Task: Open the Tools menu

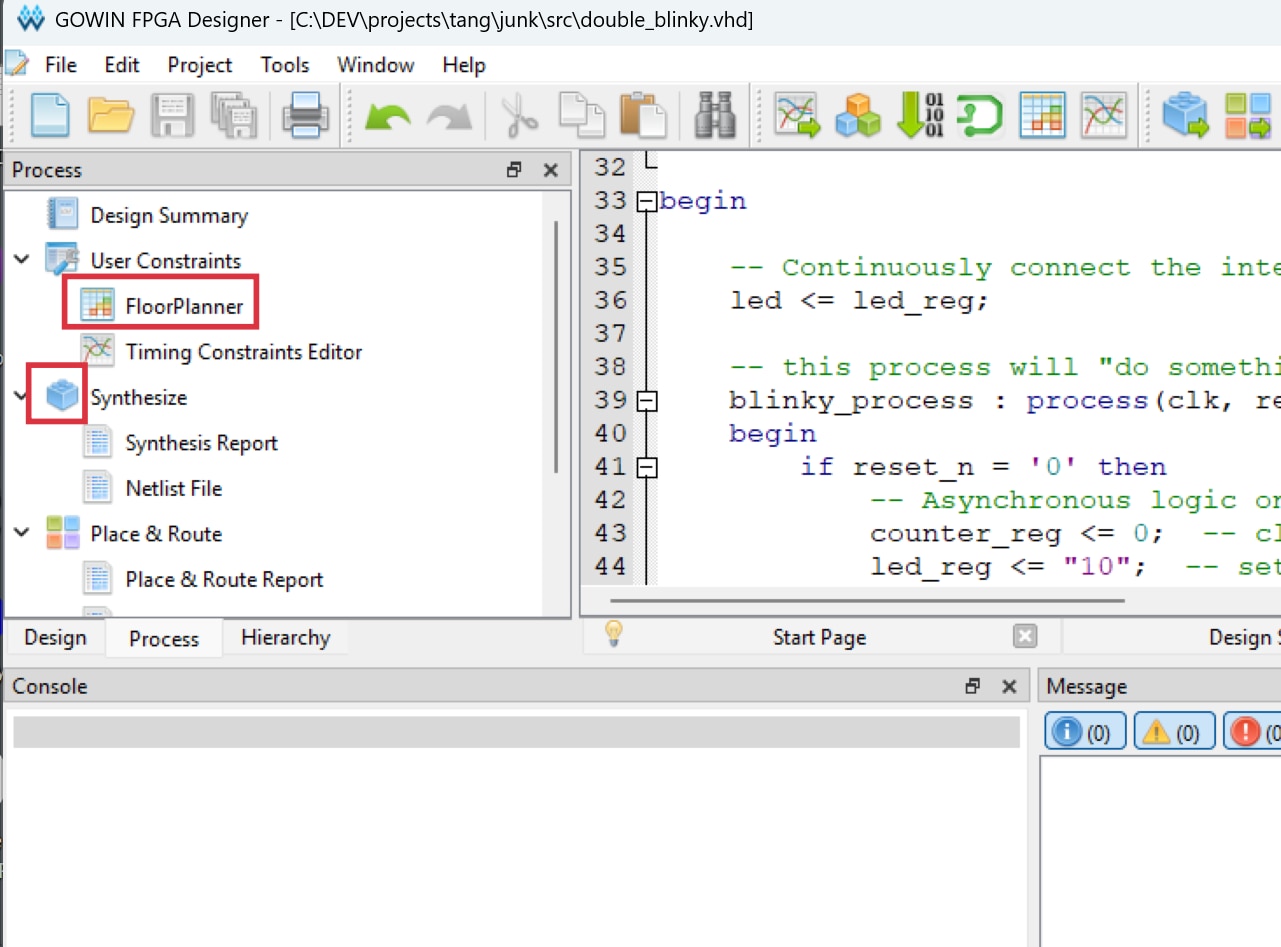Action: pyautogui.click(x=285, y=65)
